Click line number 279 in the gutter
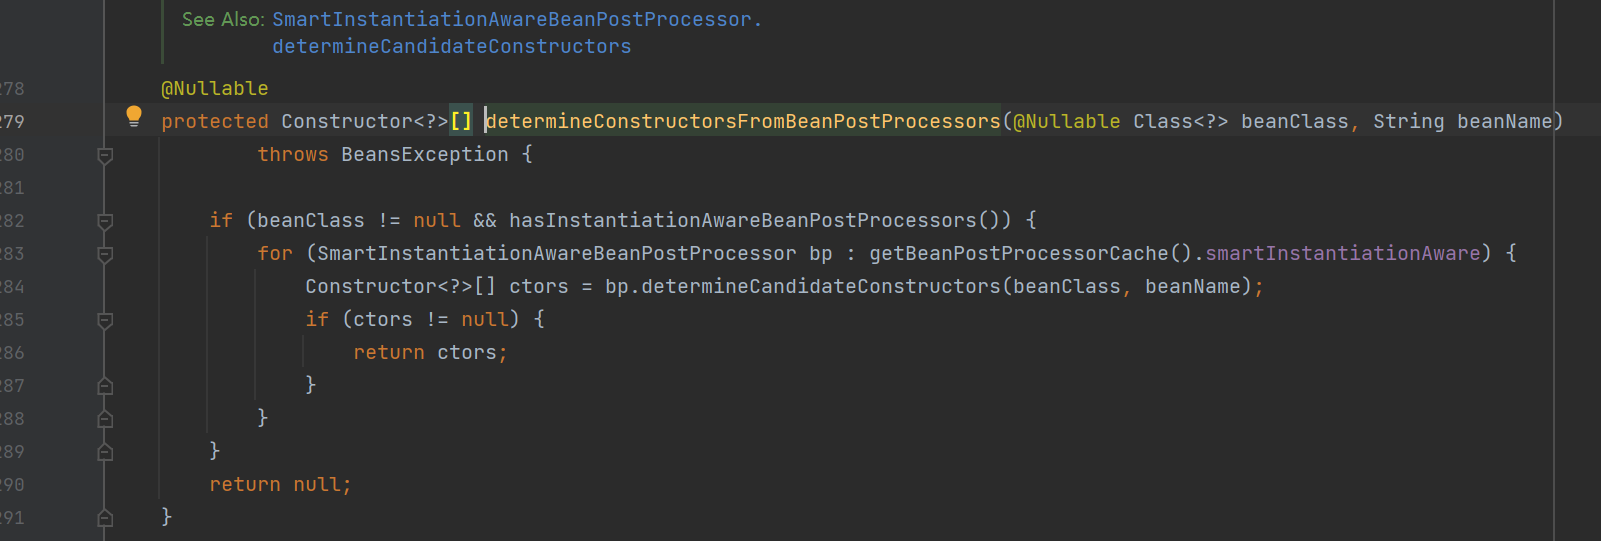This screenshot has height=541, width=1601. pyautogui.click(x=12, y=122)
